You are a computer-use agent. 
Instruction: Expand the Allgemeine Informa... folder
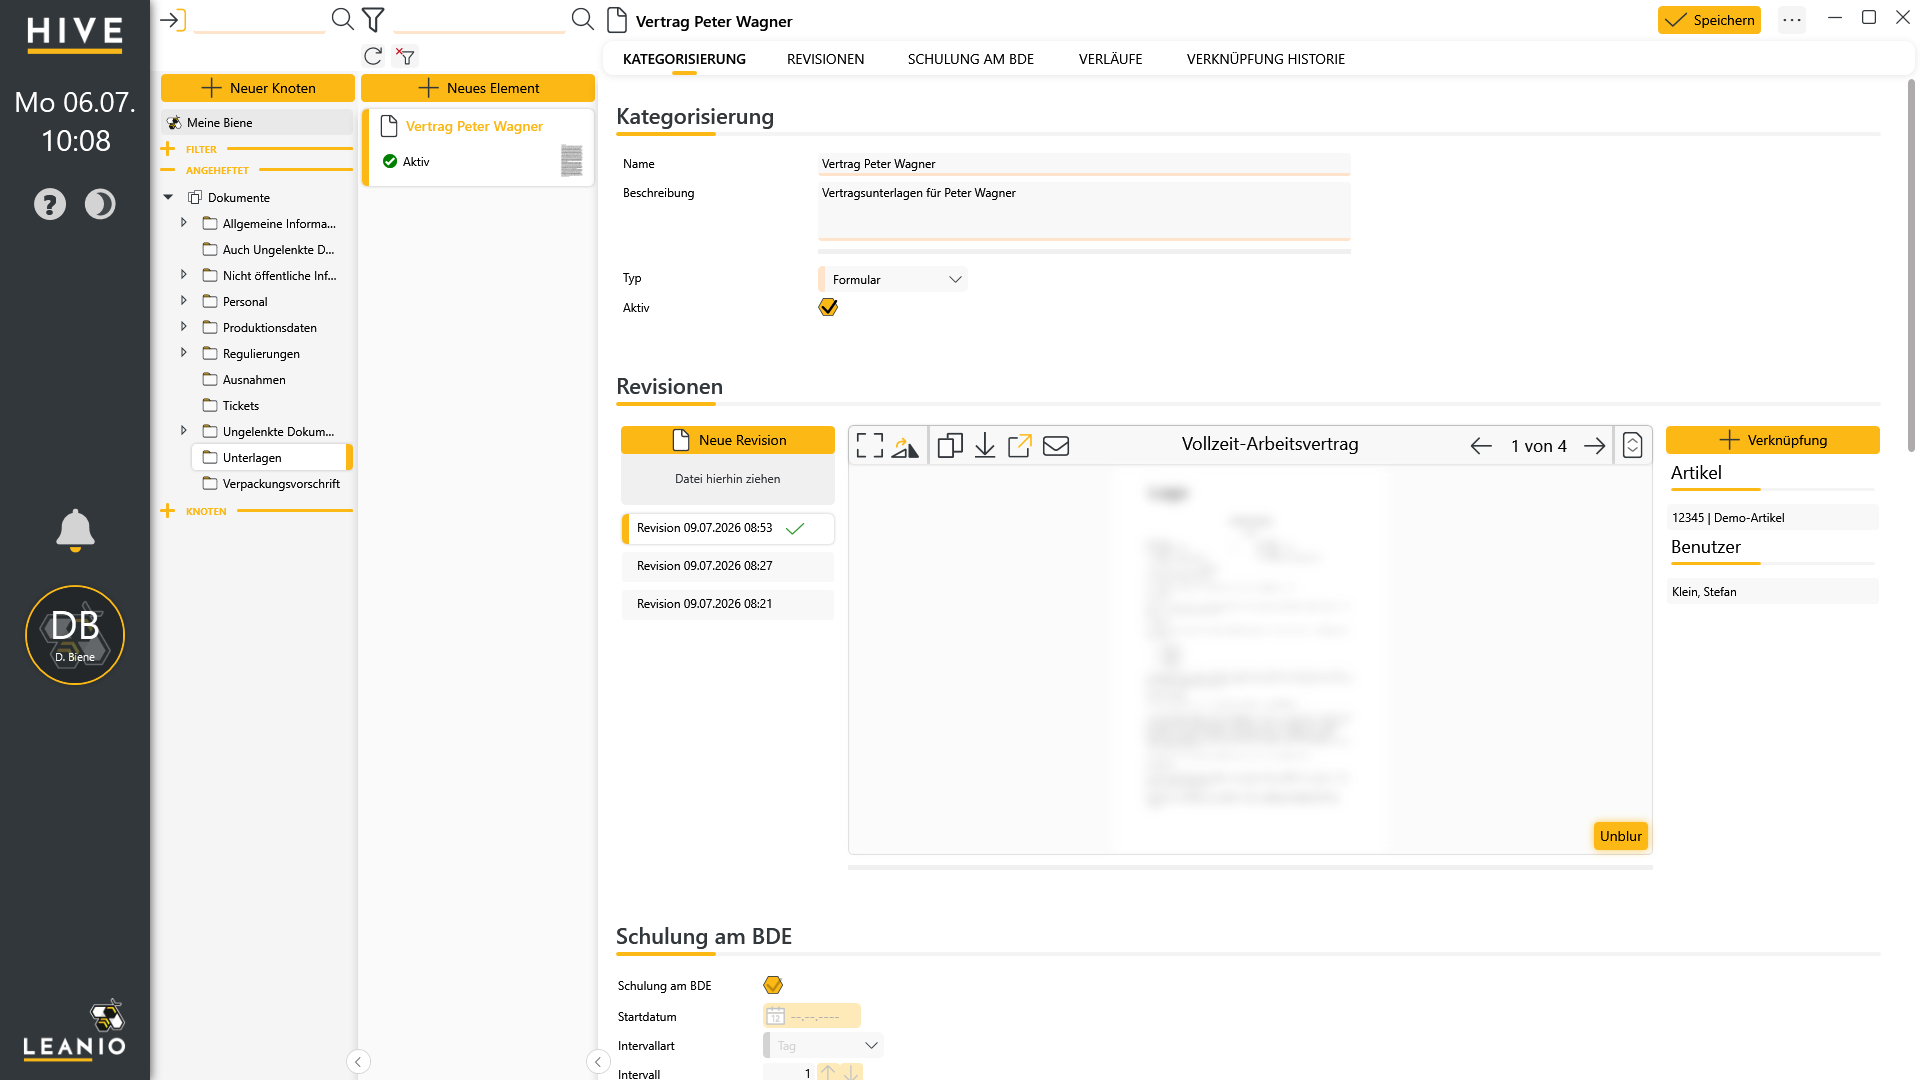[x=184, y=222]
